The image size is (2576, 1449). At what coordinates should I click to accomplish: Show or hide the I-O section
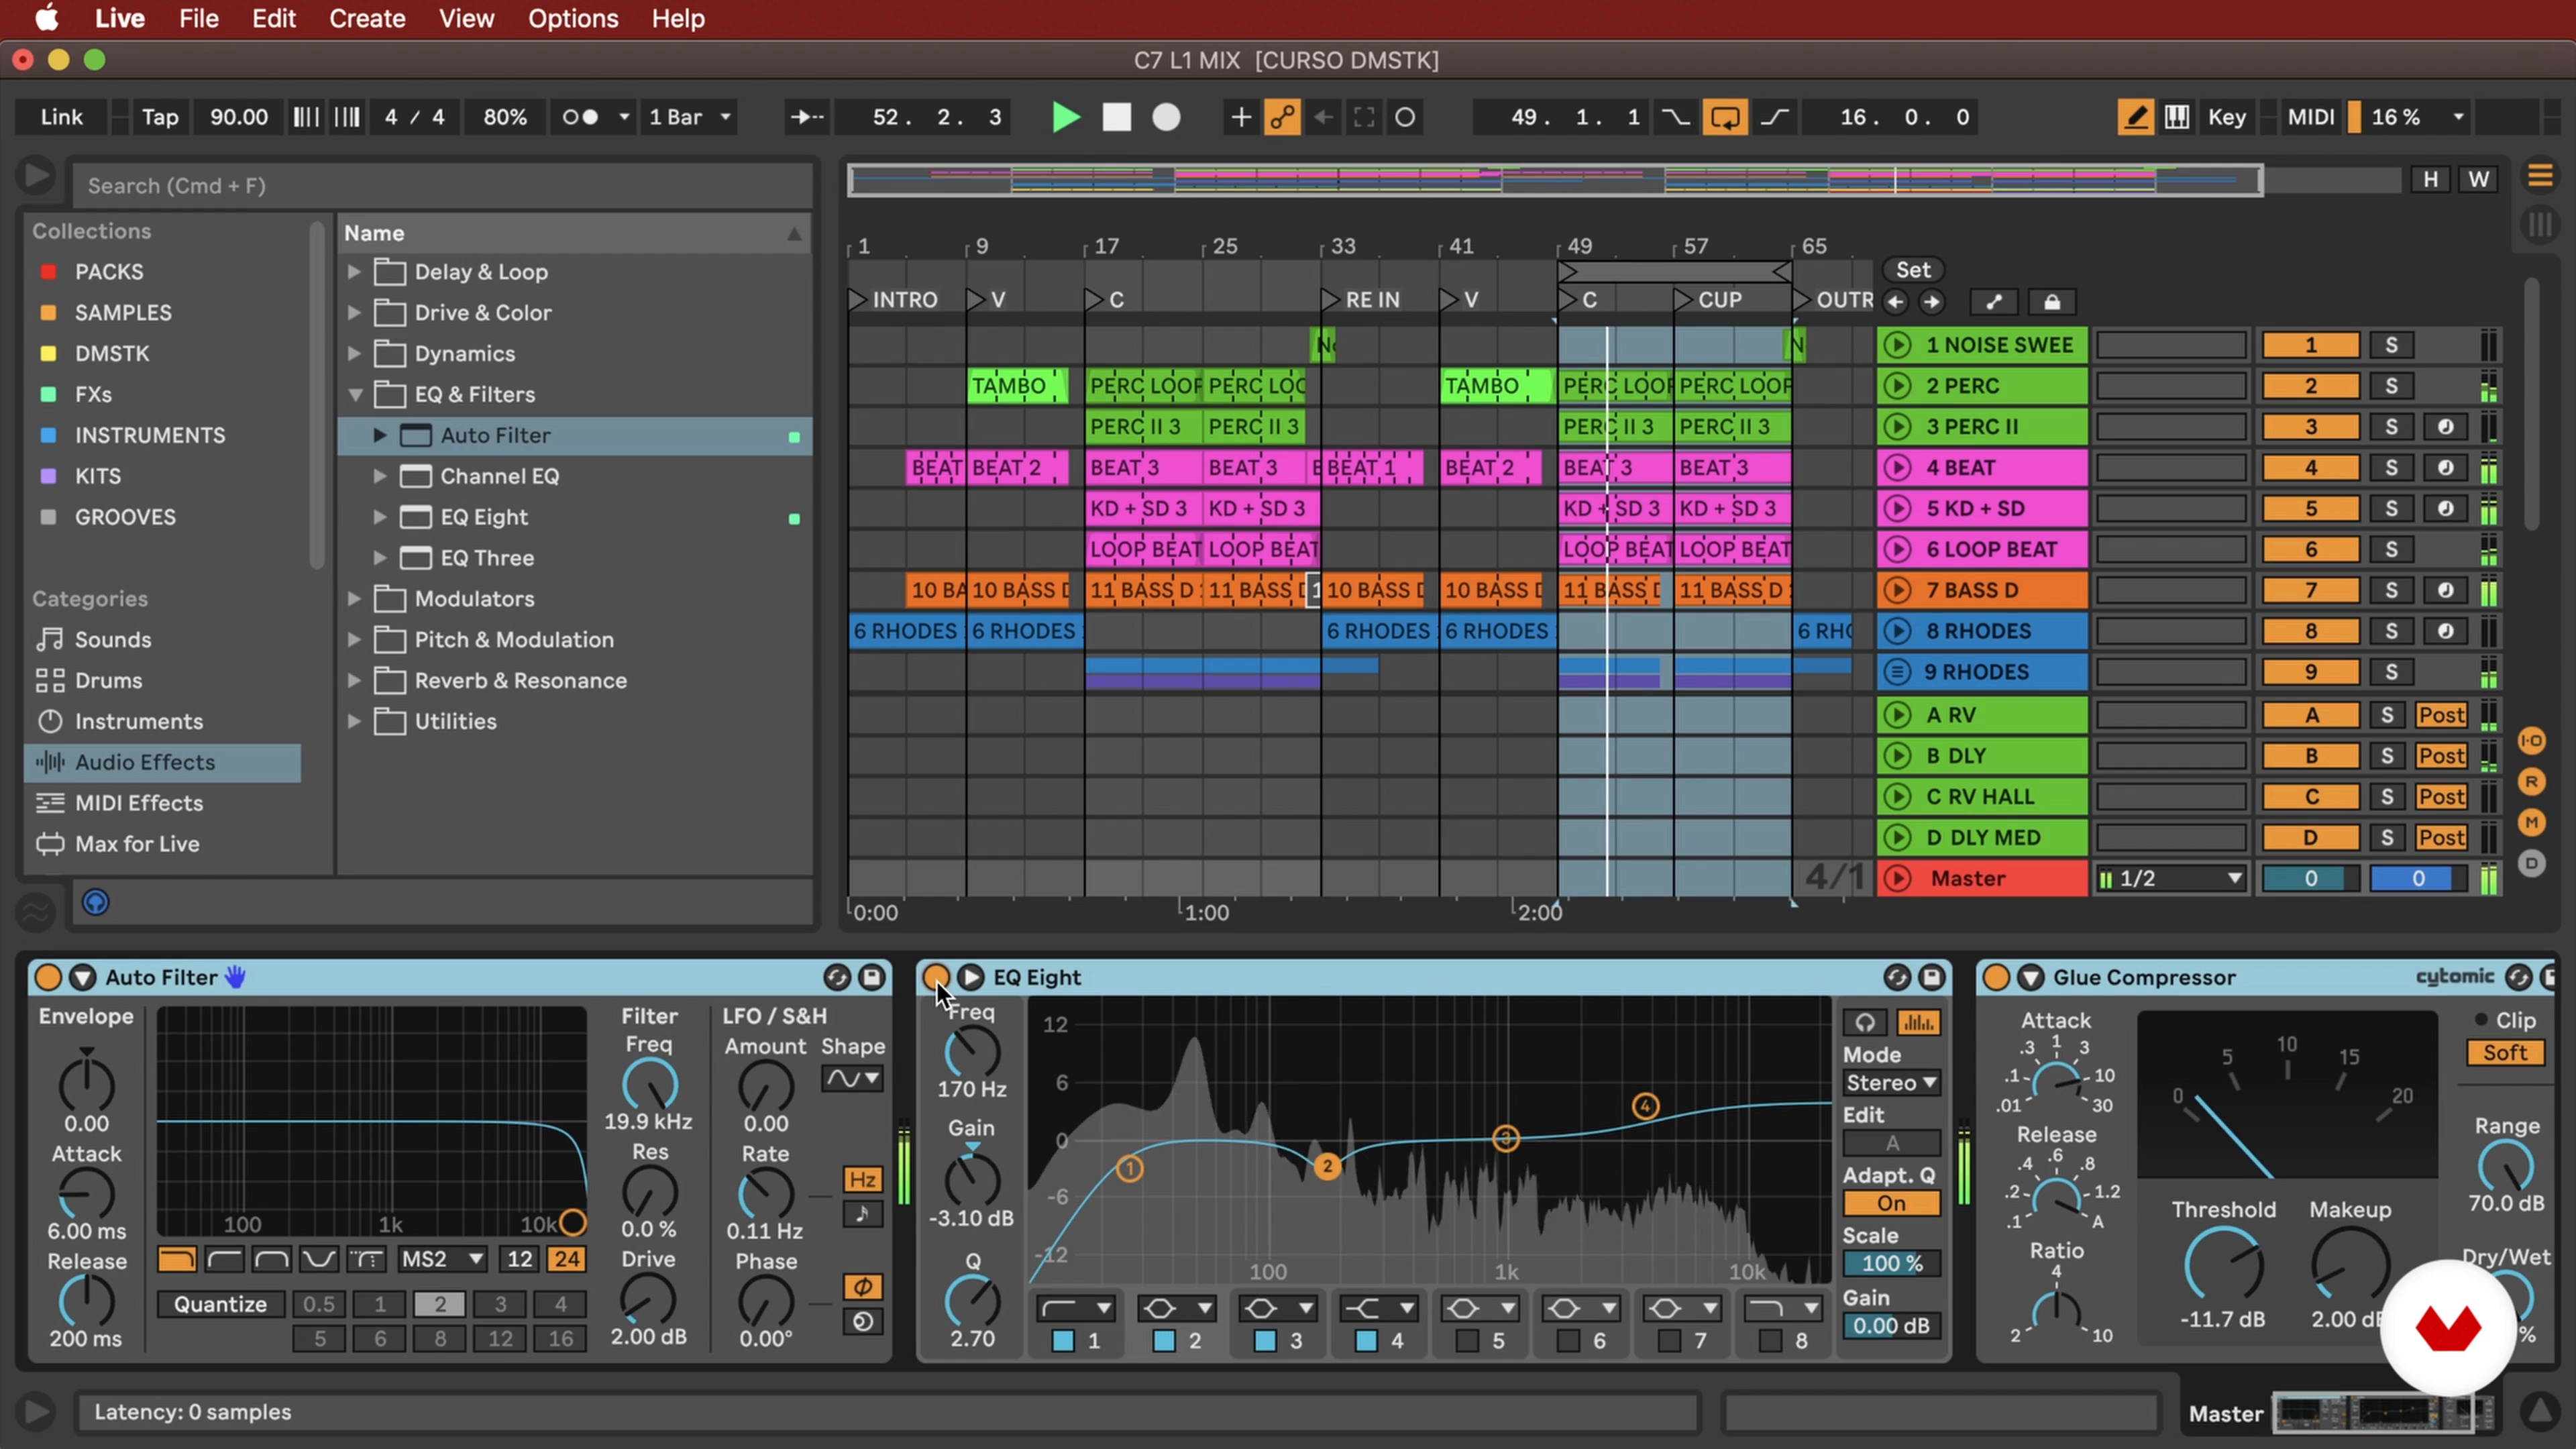pos(2531,740)
